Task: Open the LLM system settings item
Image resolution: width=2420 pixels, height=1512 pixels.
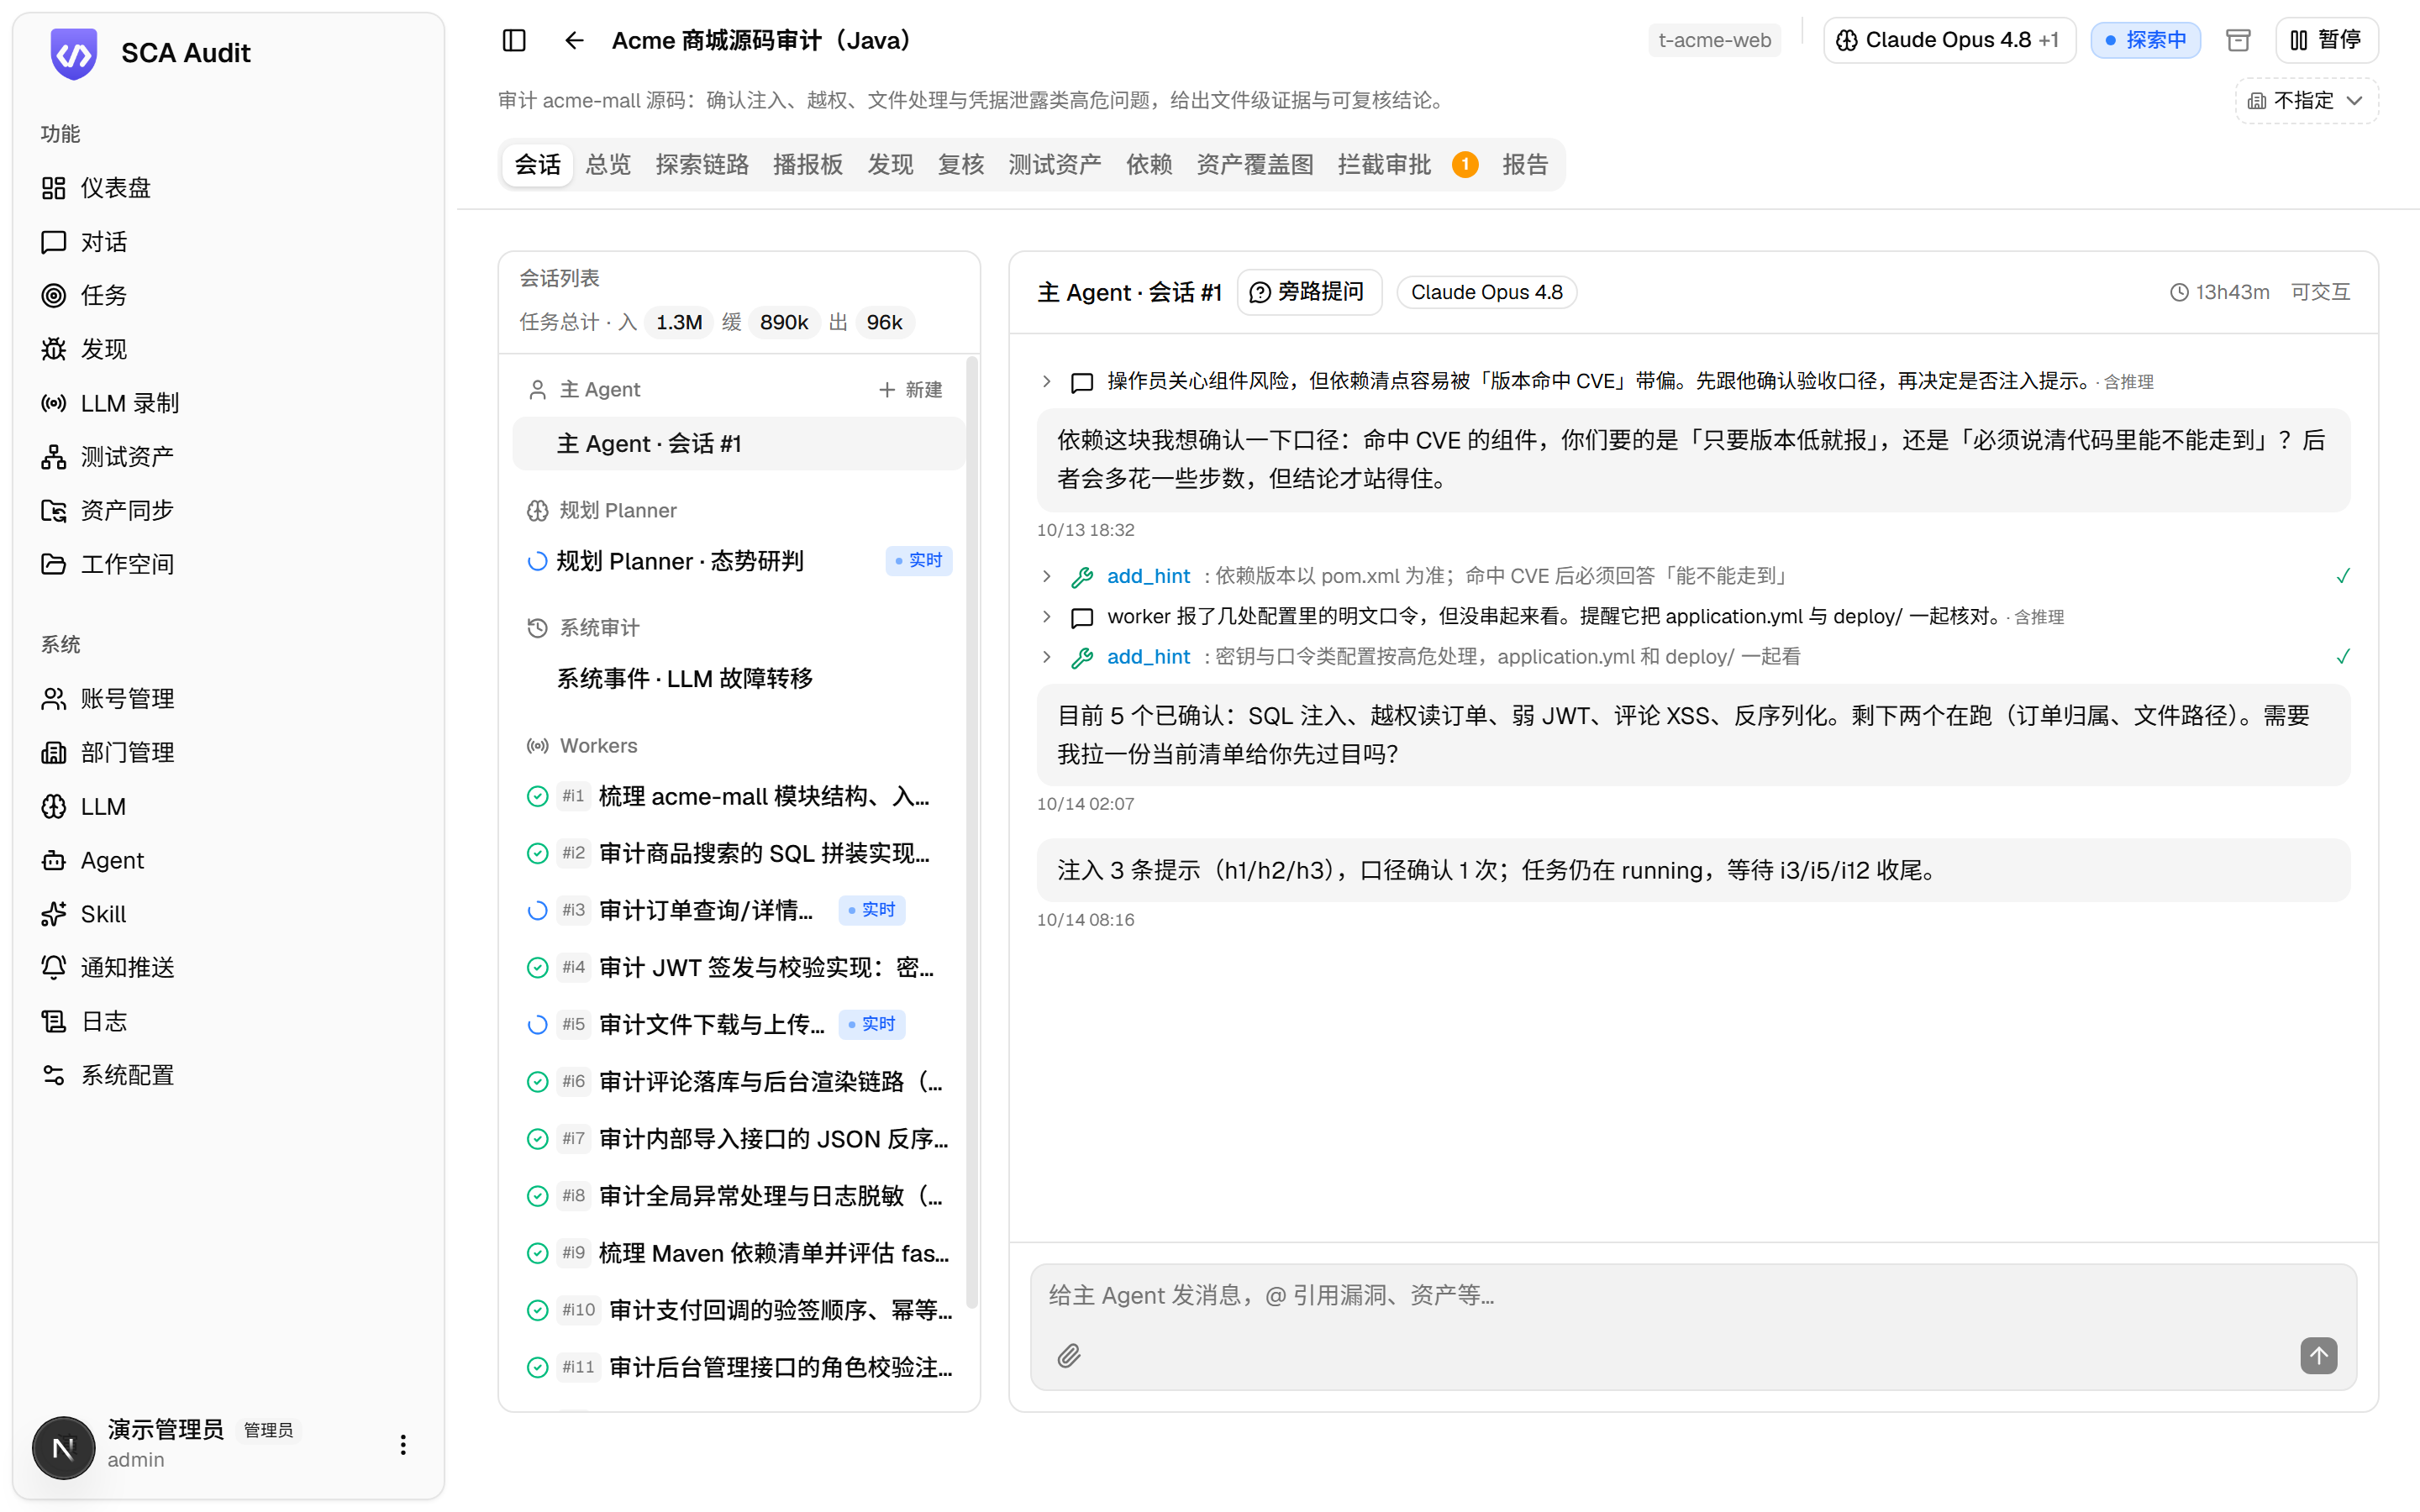Action: click(228, 806)
